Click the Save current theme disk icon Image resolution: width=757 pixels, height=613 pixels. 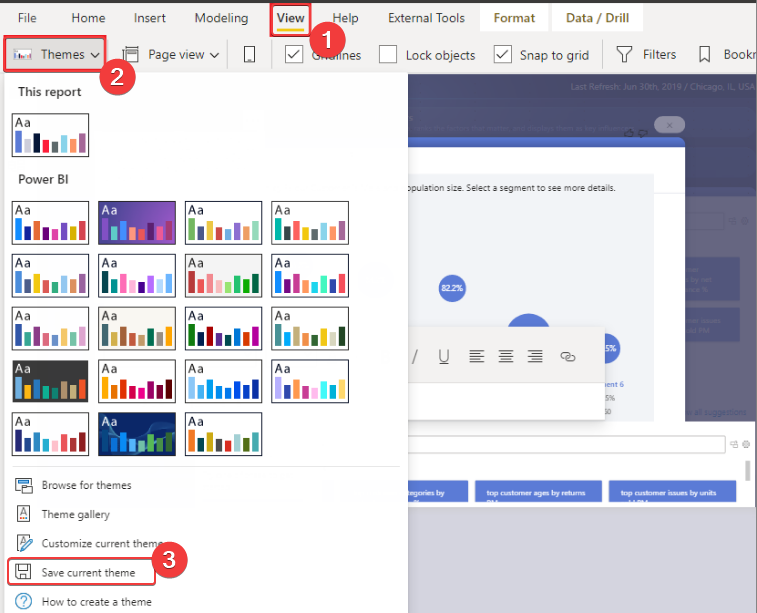(23, 572)
